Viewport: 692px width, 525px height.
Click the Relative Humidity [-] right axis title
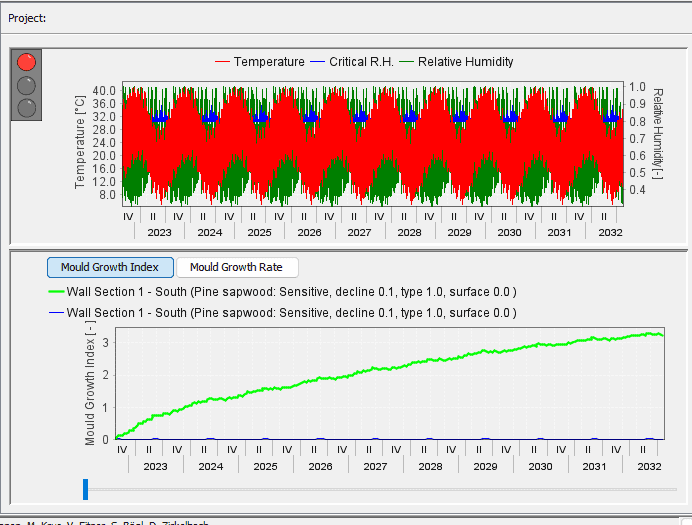[x=658, y=134]
